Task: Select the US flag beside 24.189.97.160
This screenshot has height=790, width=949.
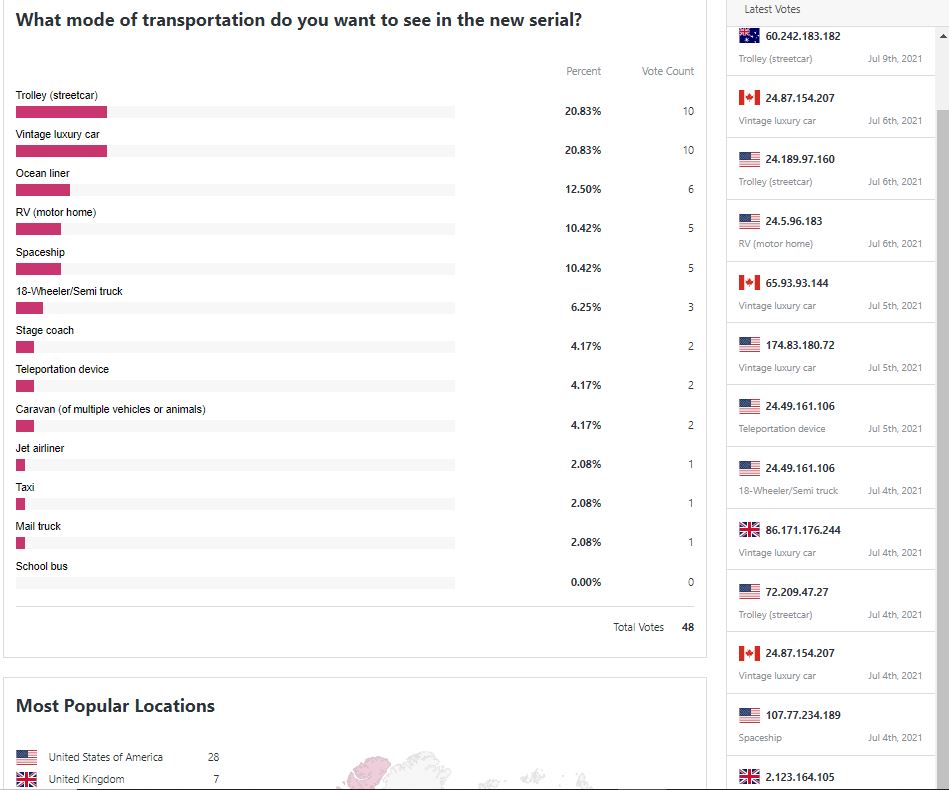Action: coord(751,159)
